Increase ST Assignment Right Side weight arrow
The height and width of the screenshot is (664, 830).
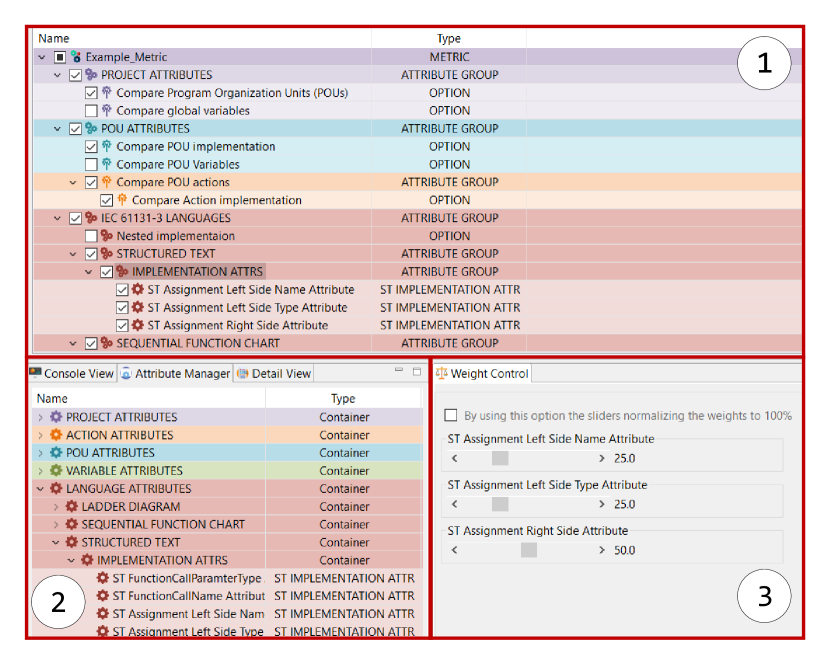601,550
